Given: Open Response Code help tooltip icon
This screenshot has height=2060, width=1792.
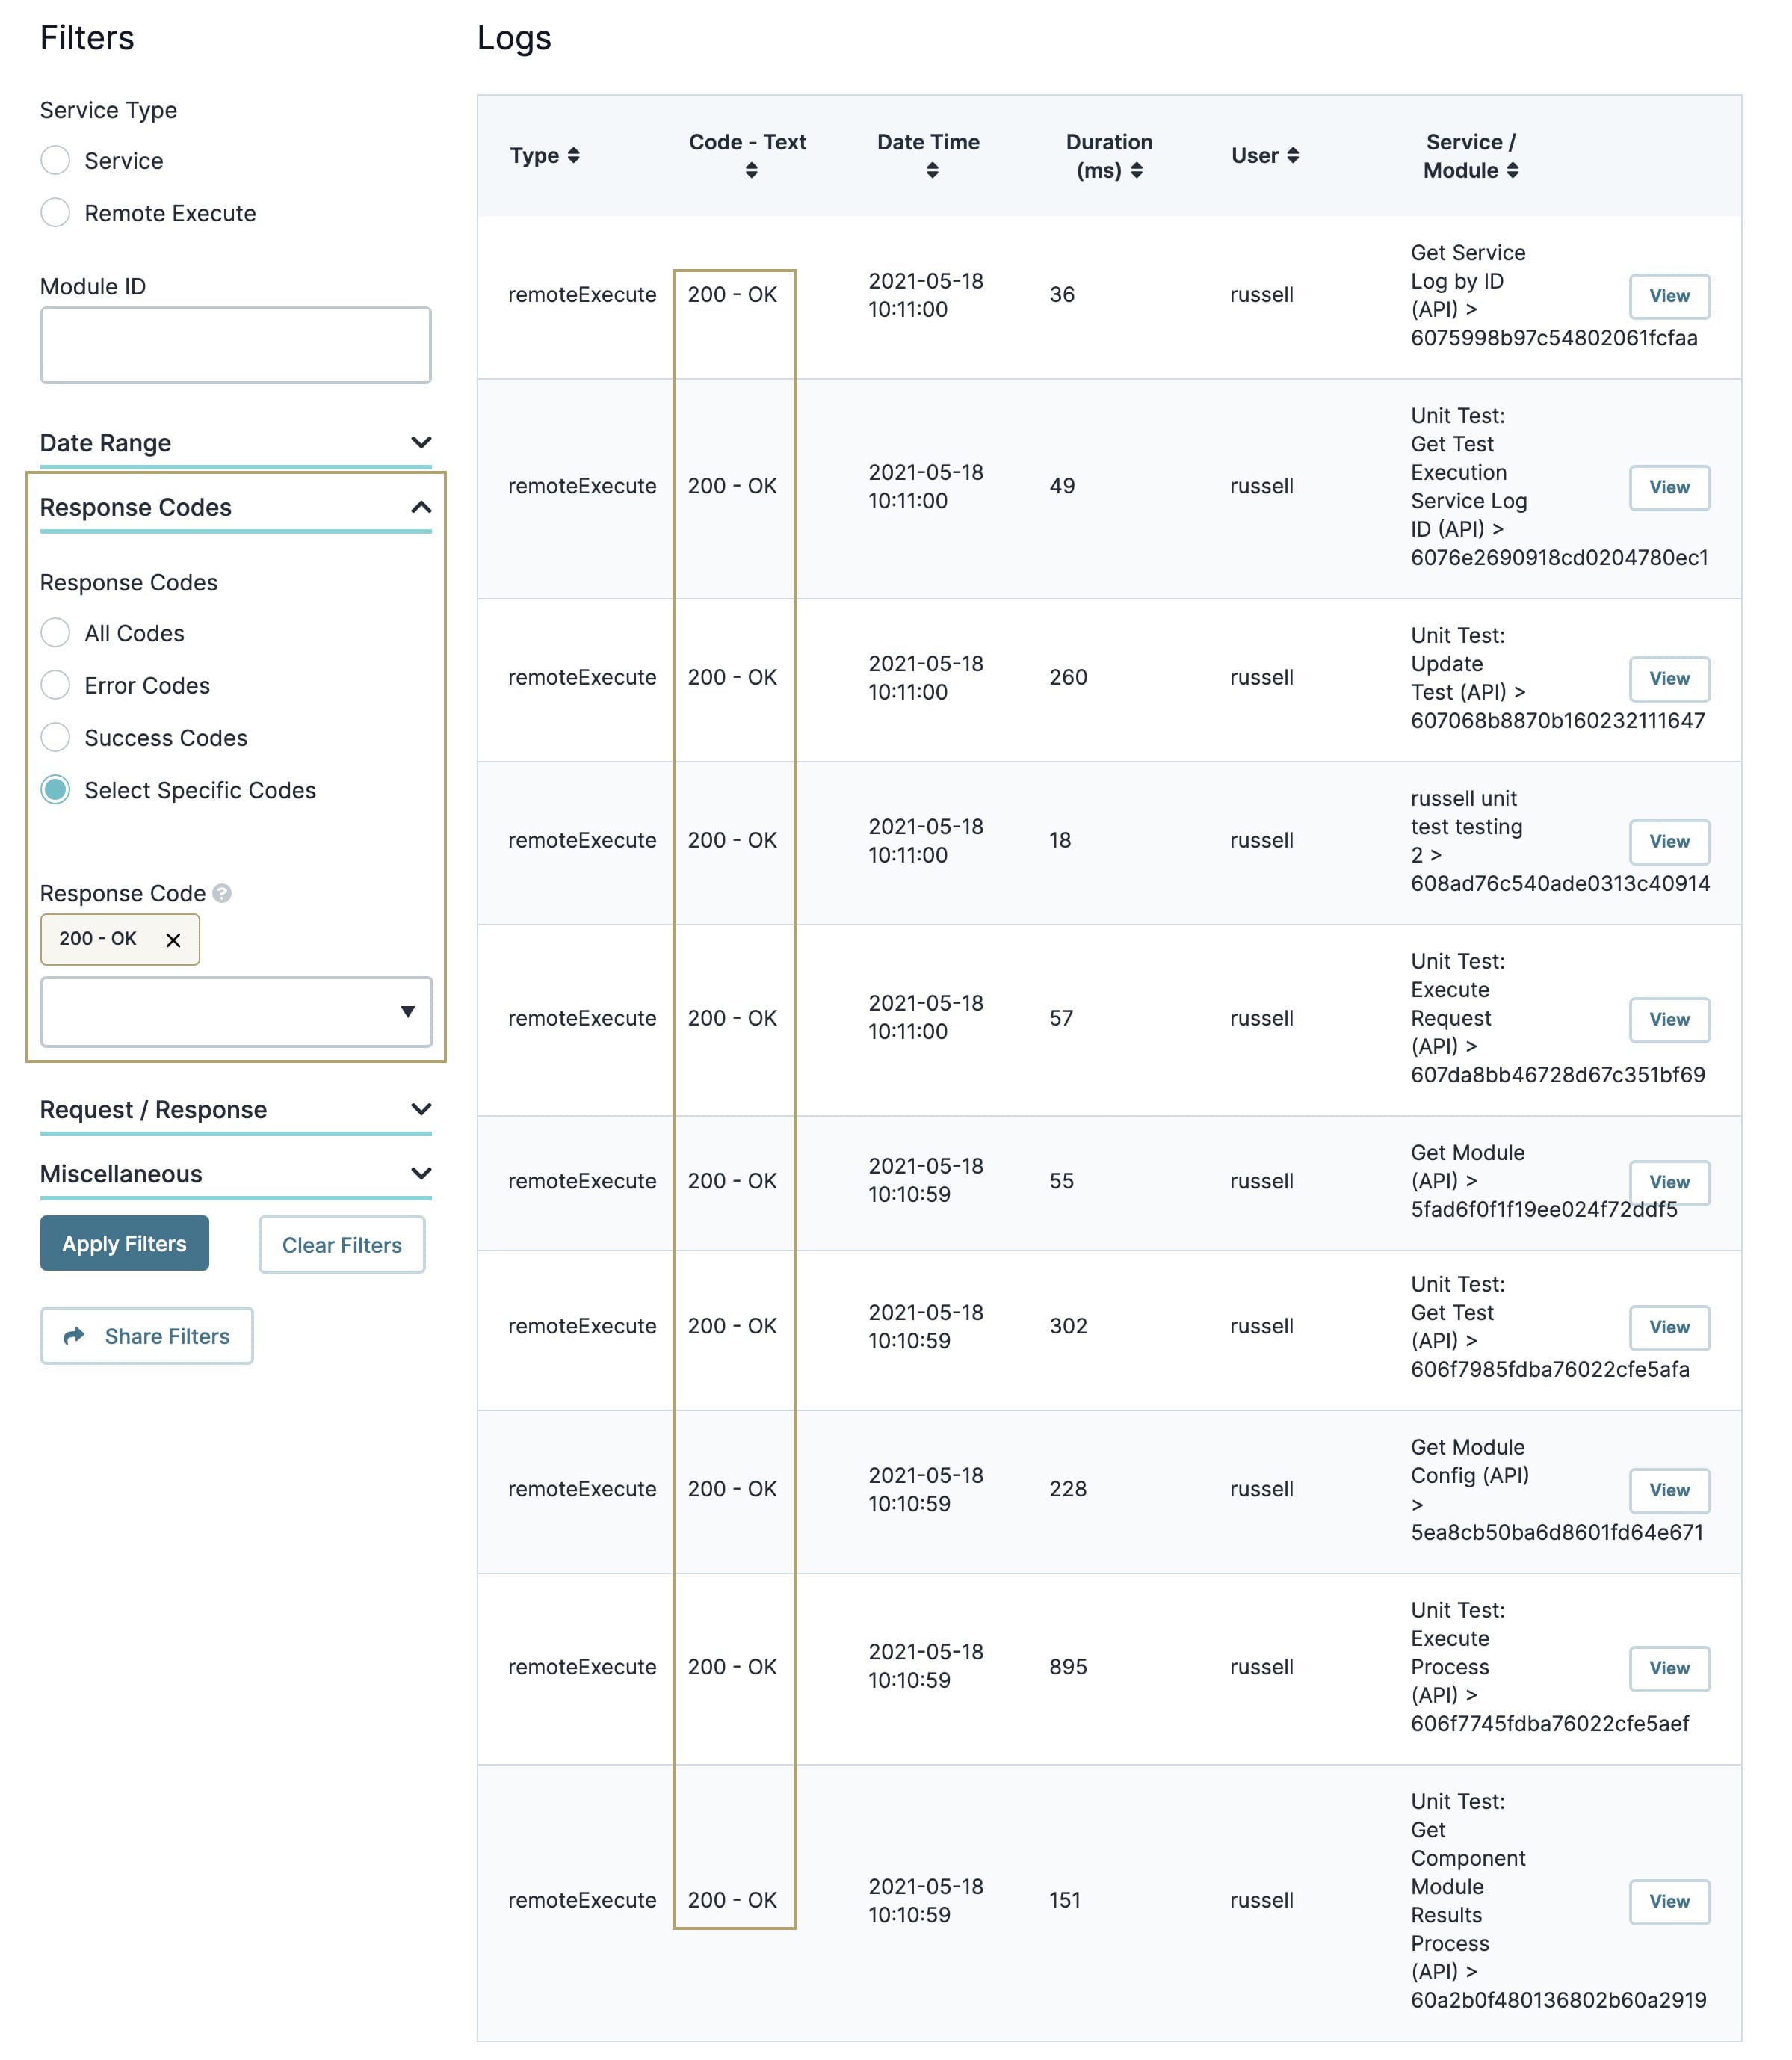Looking at the screenshot, I should [x=222, y=893].
